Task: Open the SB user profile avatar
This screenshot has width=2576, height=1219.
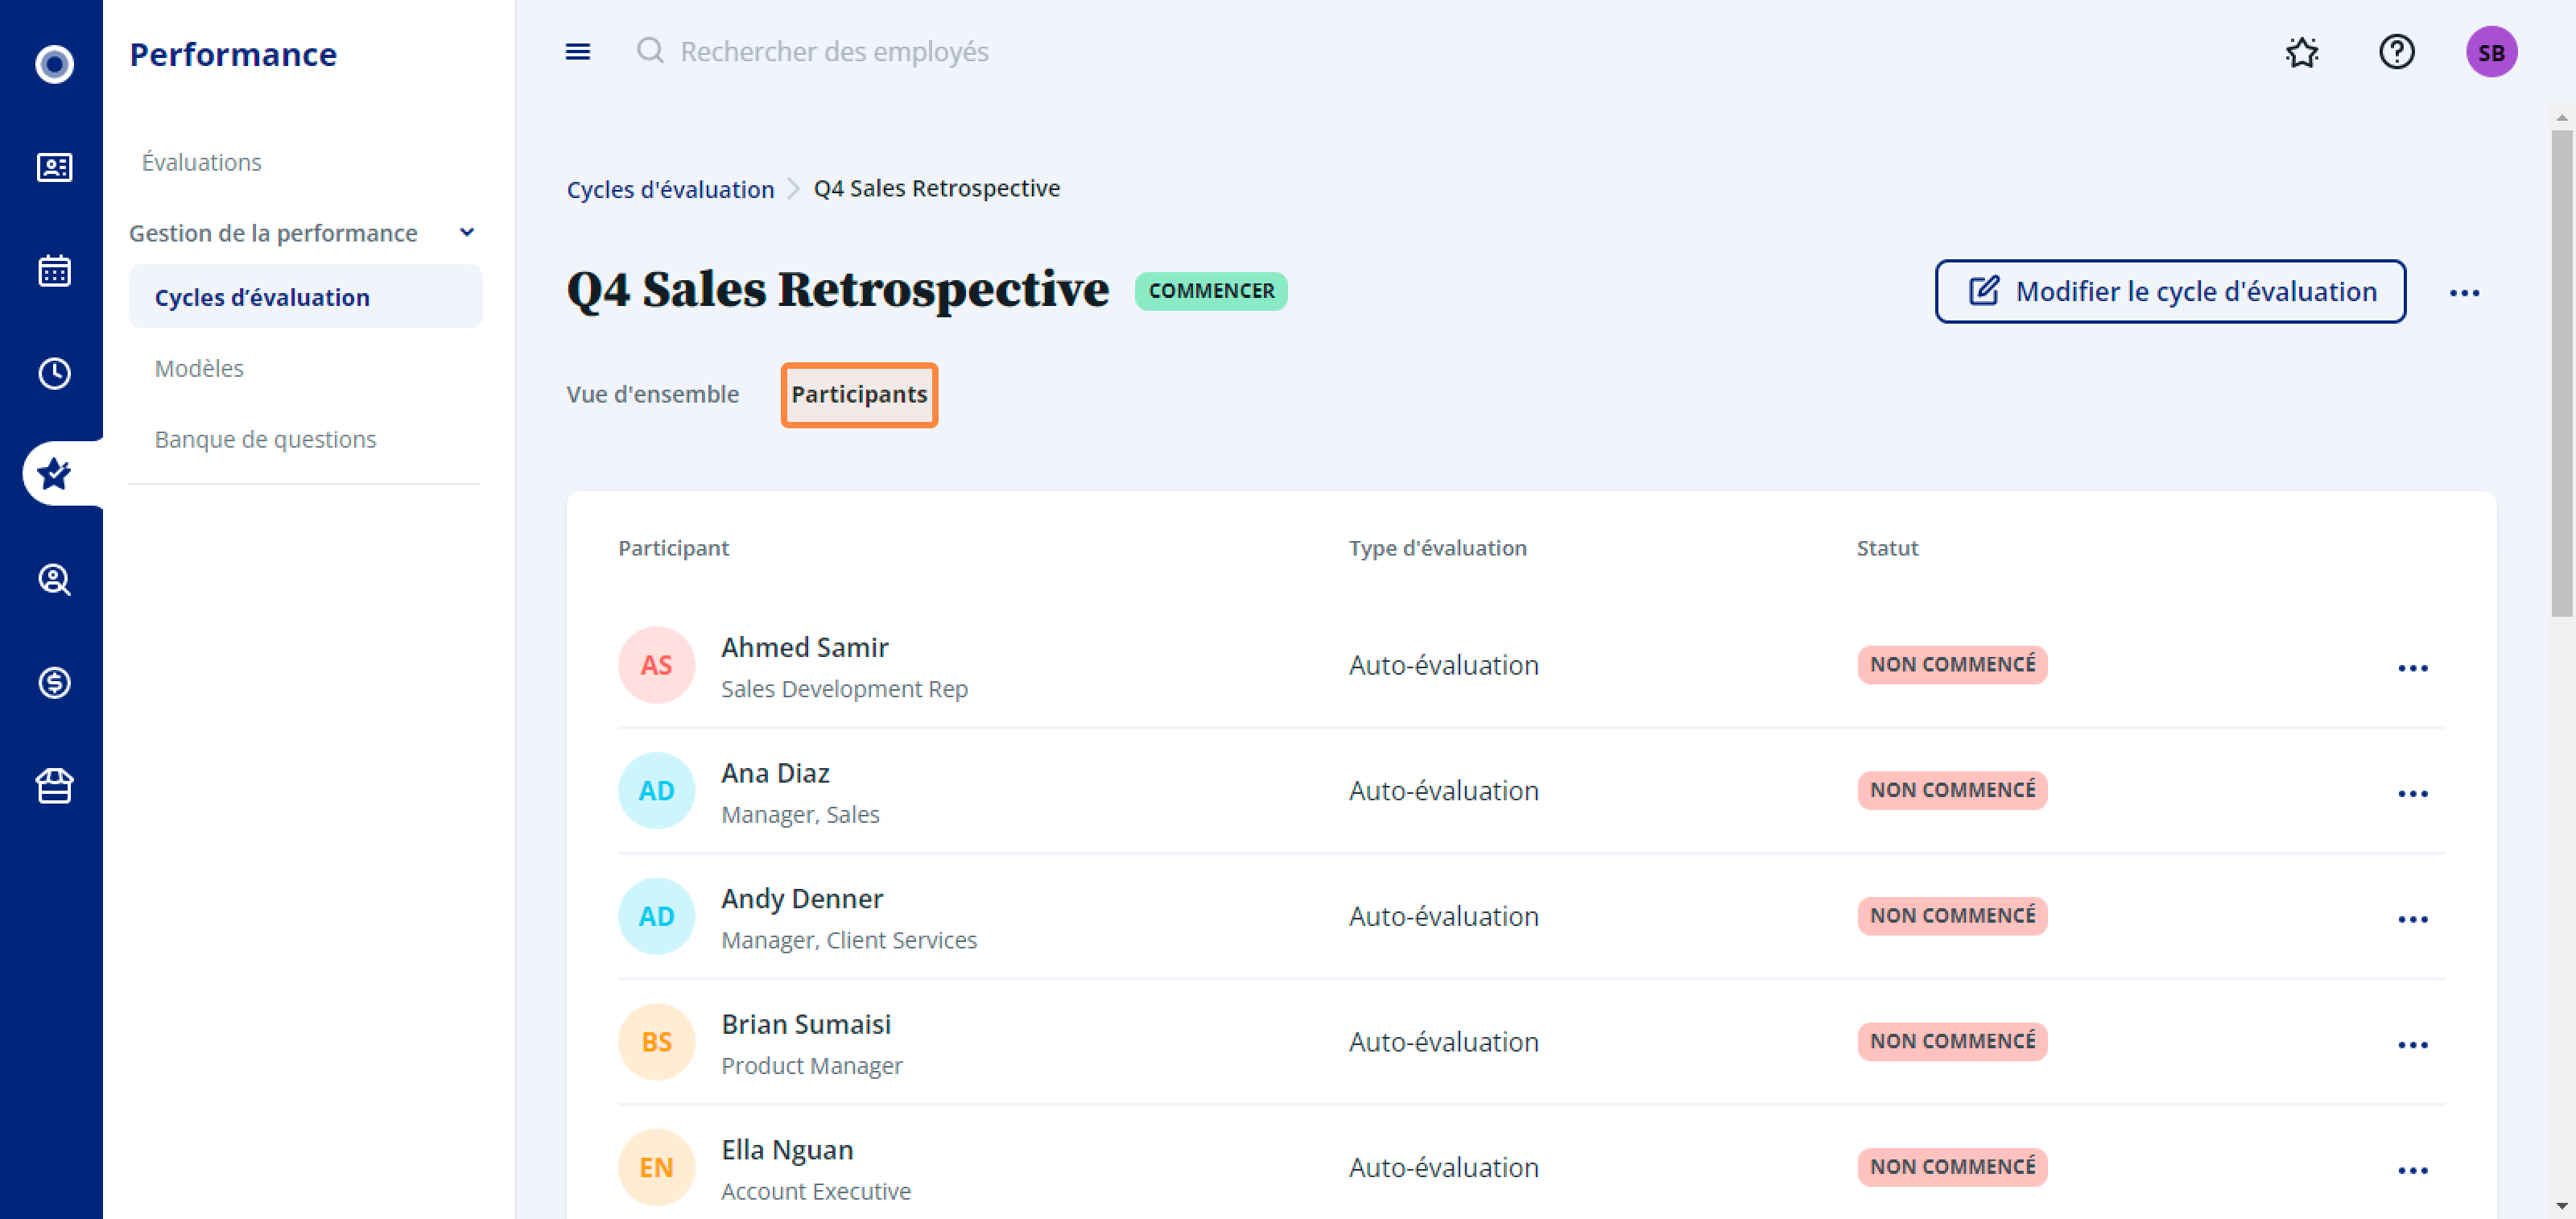Action: pos(2491,51)
